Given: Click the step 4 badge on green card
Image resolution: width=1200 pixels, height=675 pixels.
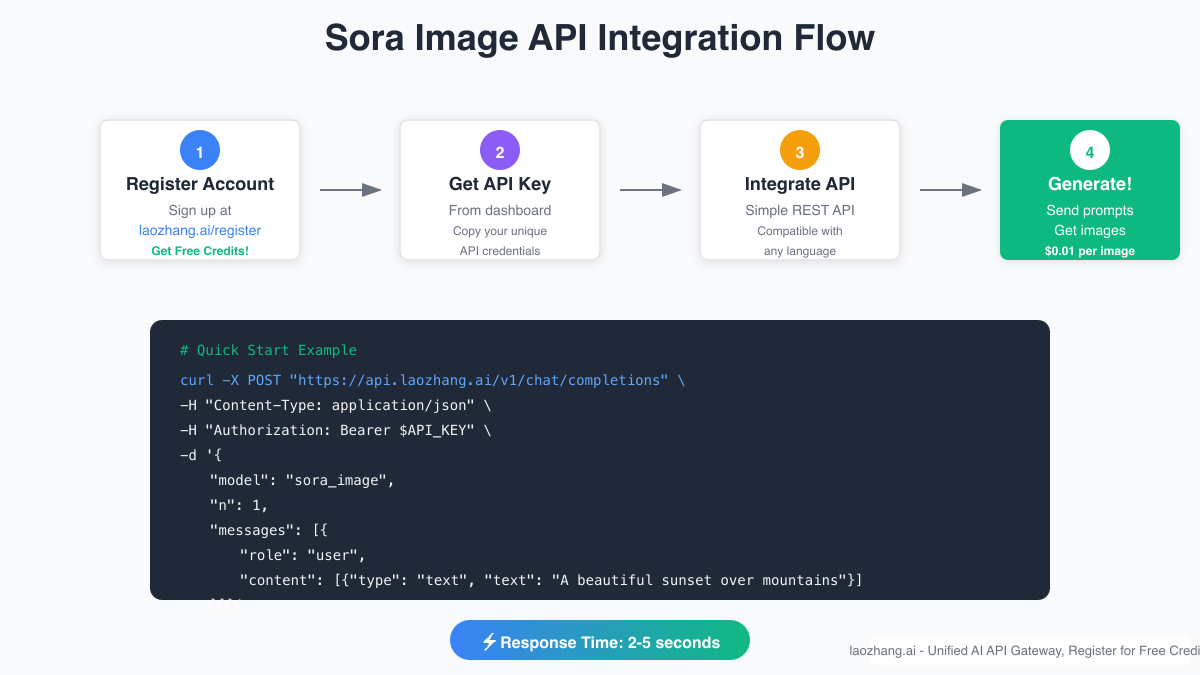Looking at the screenshot, I should tap(1090, 150).
